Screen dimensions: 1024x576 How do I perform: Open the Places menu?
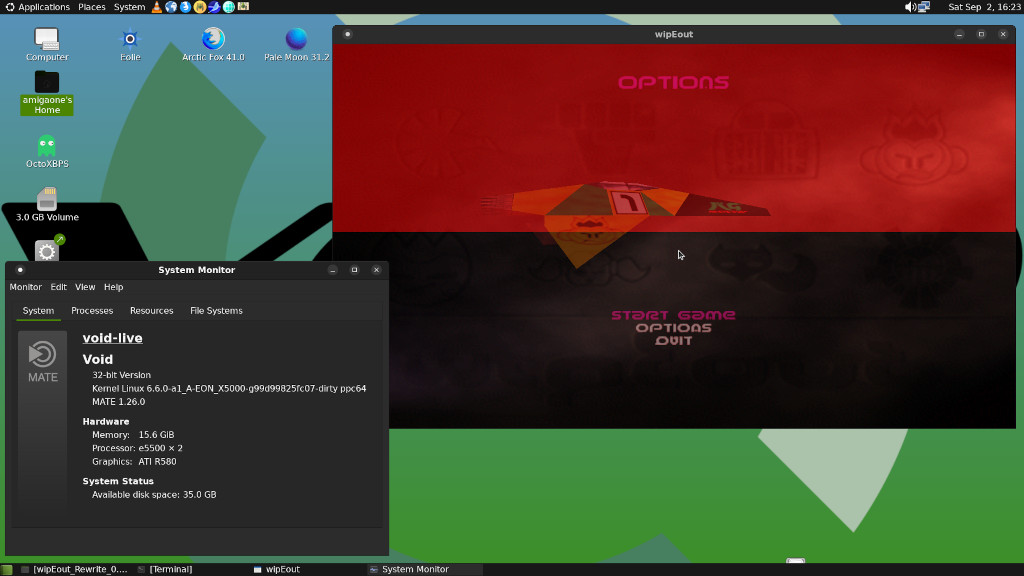[91, 7]
